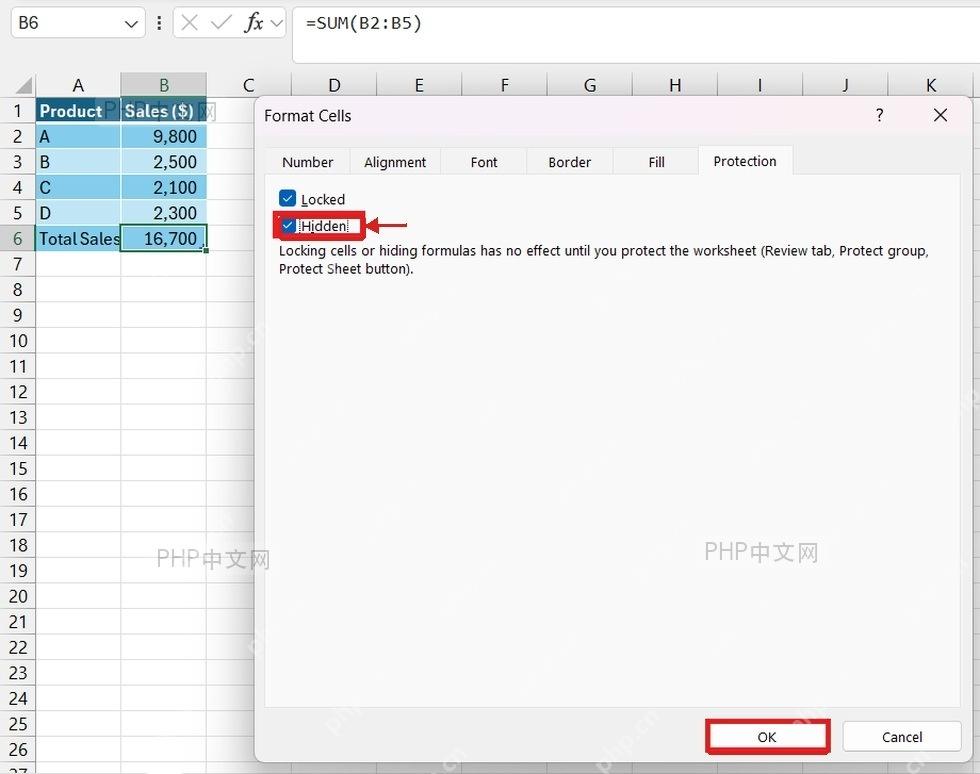Viewport: 980px width, 774px height.
Task: Switch to the Number tab
Action: pos(308,162)
